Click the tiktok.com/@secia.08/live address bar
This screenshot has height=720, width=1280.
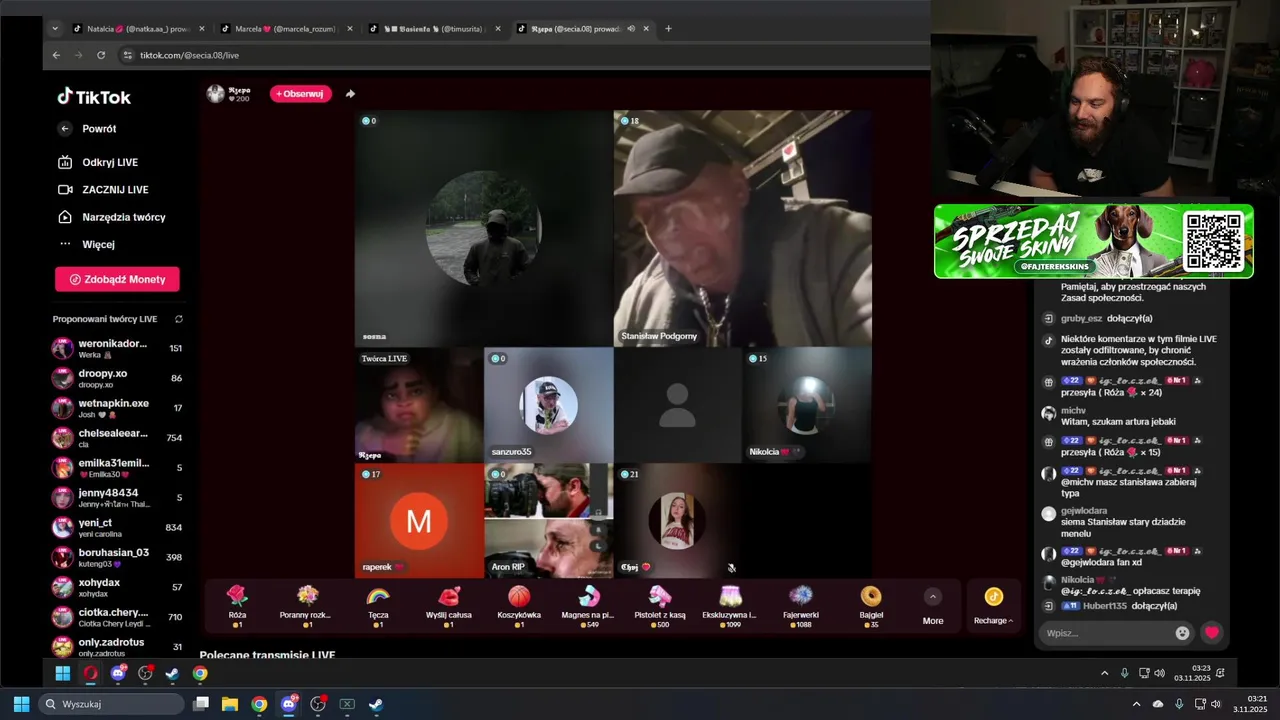189,55
